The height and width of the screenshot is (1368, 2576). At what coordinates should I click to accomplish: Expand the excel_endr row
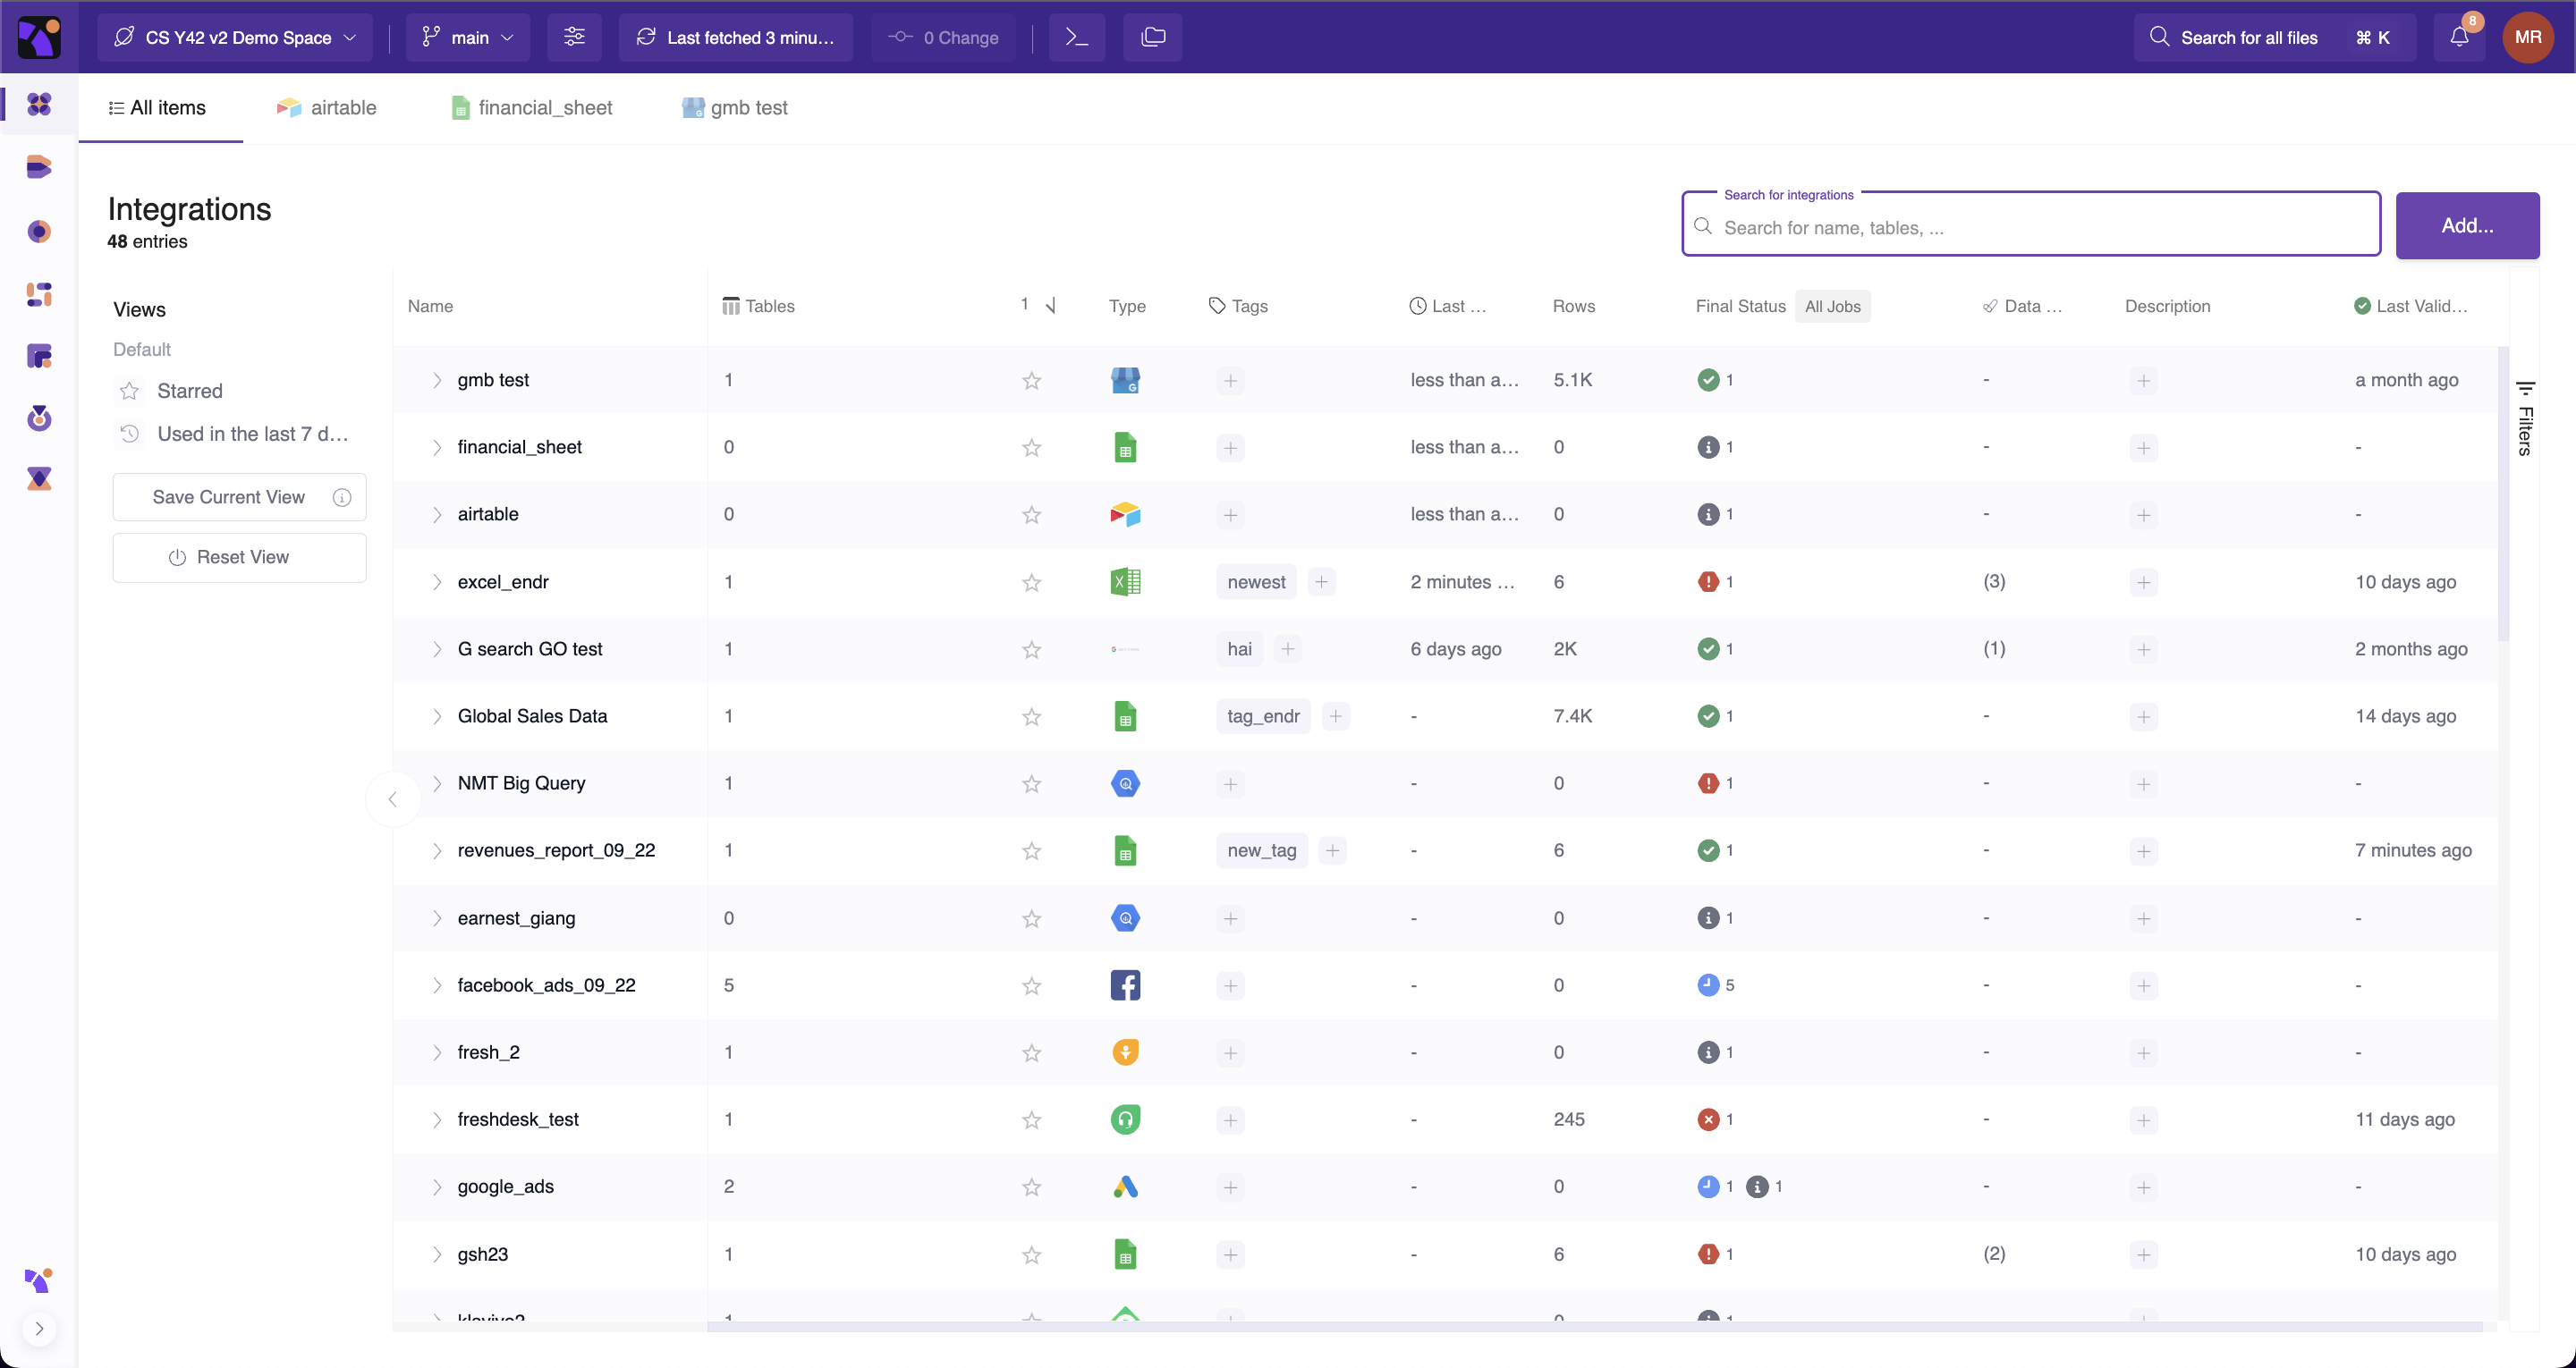437,582
